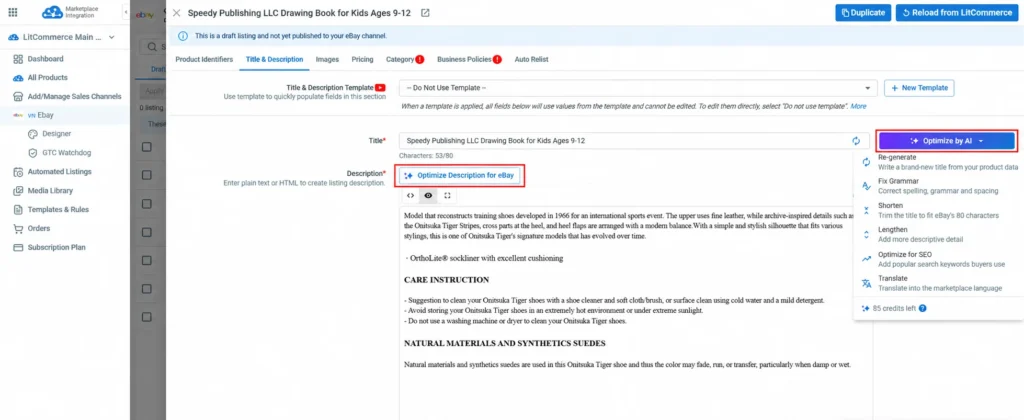Open the Optimize by AI dropdown button
This screenshot has width=1024, height=420.
(946, 140)
